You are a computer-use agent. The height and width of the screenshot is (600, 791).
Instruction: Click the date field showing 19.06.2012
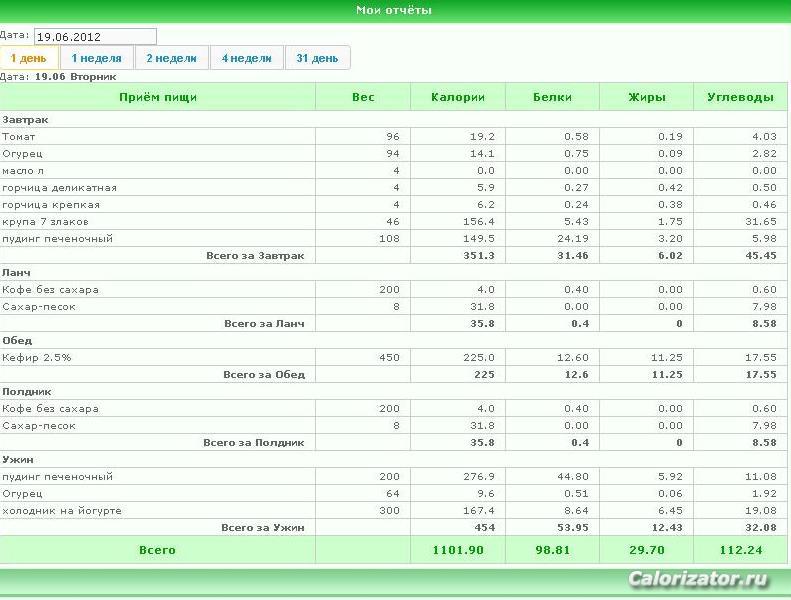[x=95, y=36]
